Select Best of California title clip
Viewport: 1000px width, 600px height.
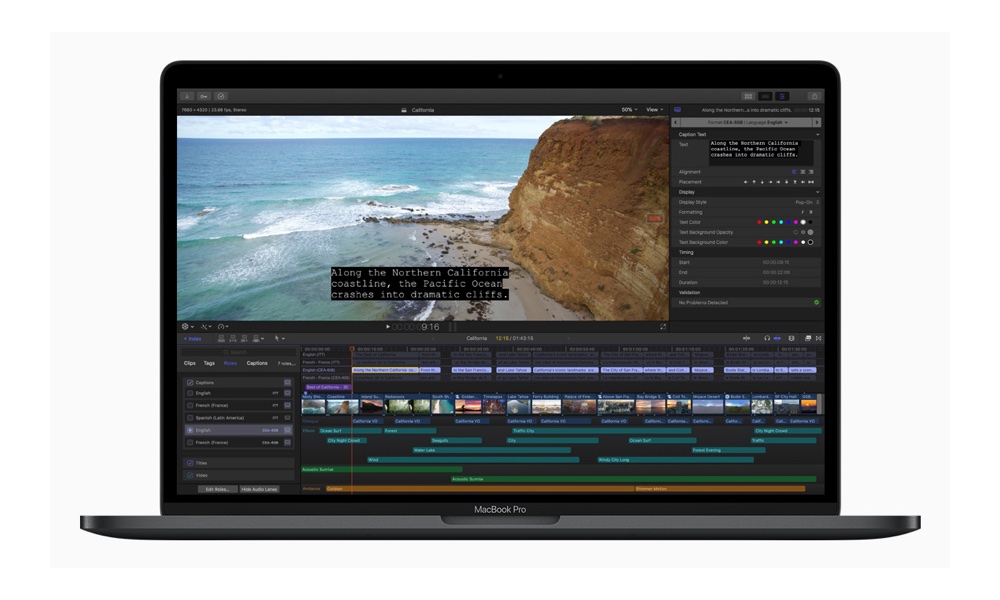(328, 387)
